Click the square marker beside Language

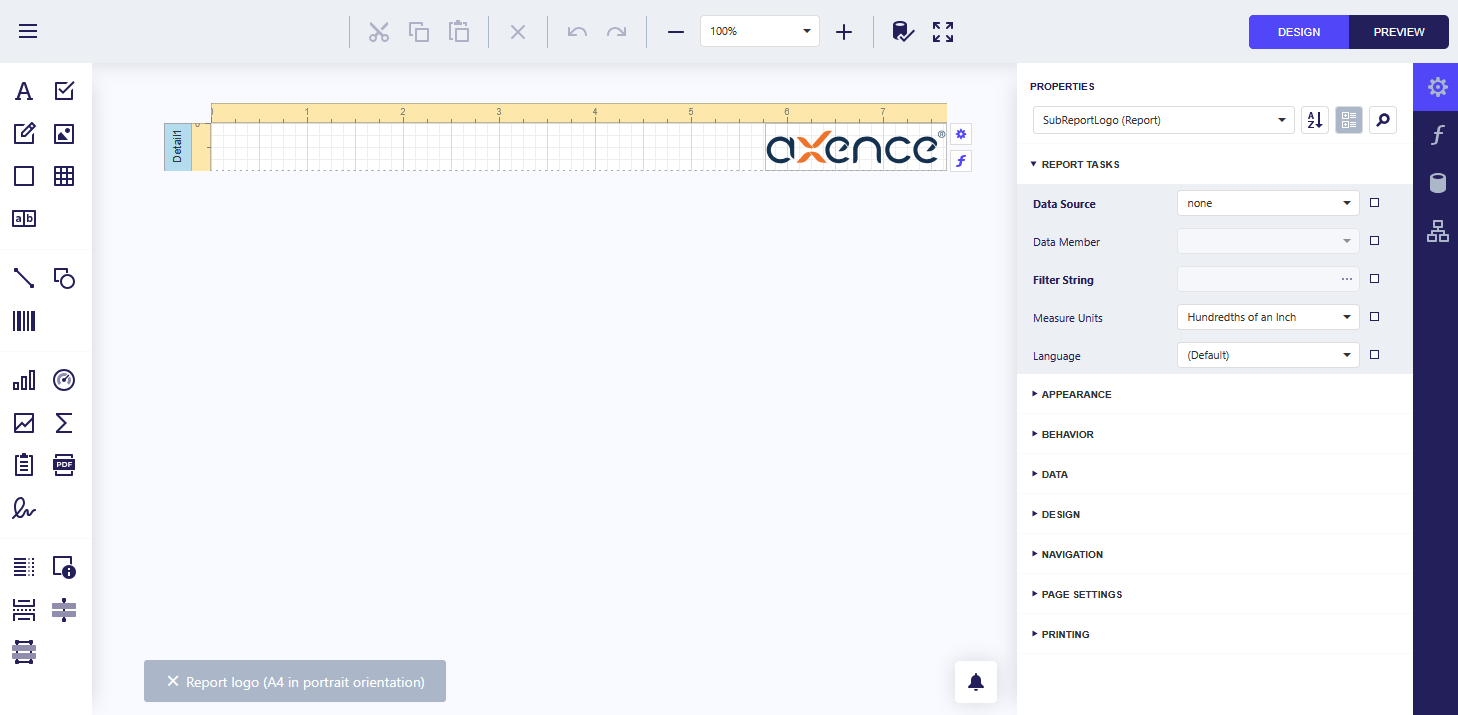pyautogui.click(x=1374, y=355)
